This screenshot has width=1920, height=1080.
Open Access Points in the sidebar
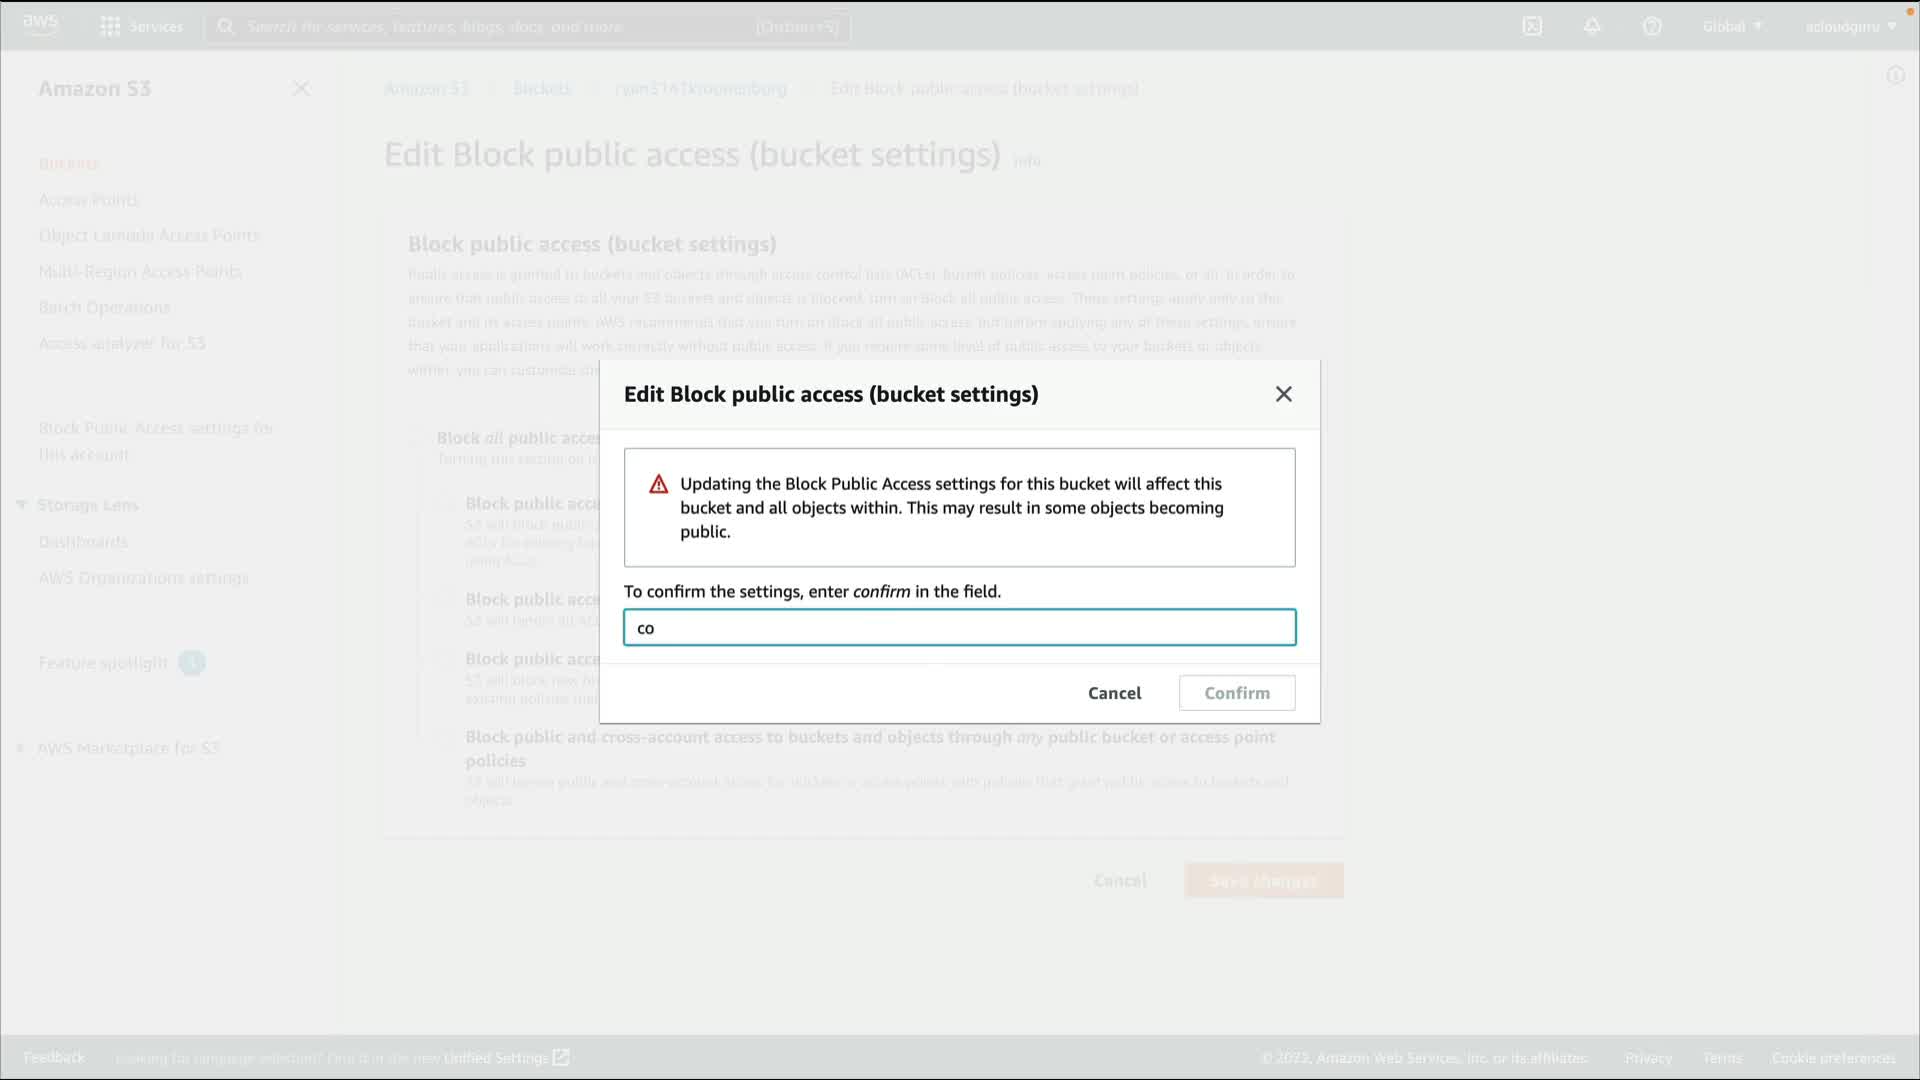point(89,200)
